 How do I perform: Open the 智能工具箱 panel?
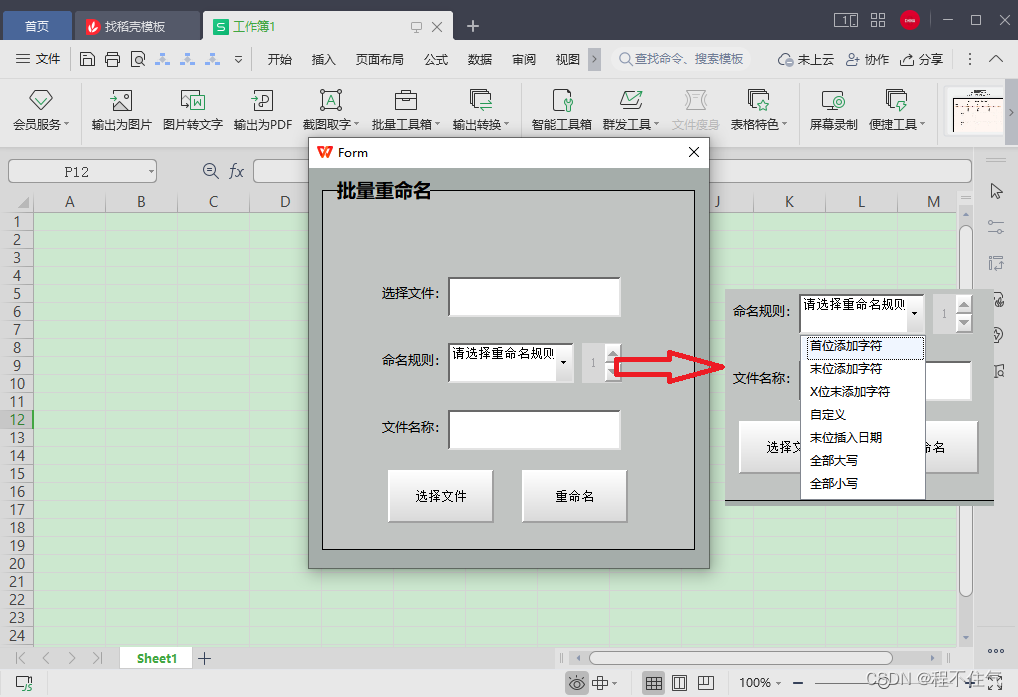click(x=561, y=110)
